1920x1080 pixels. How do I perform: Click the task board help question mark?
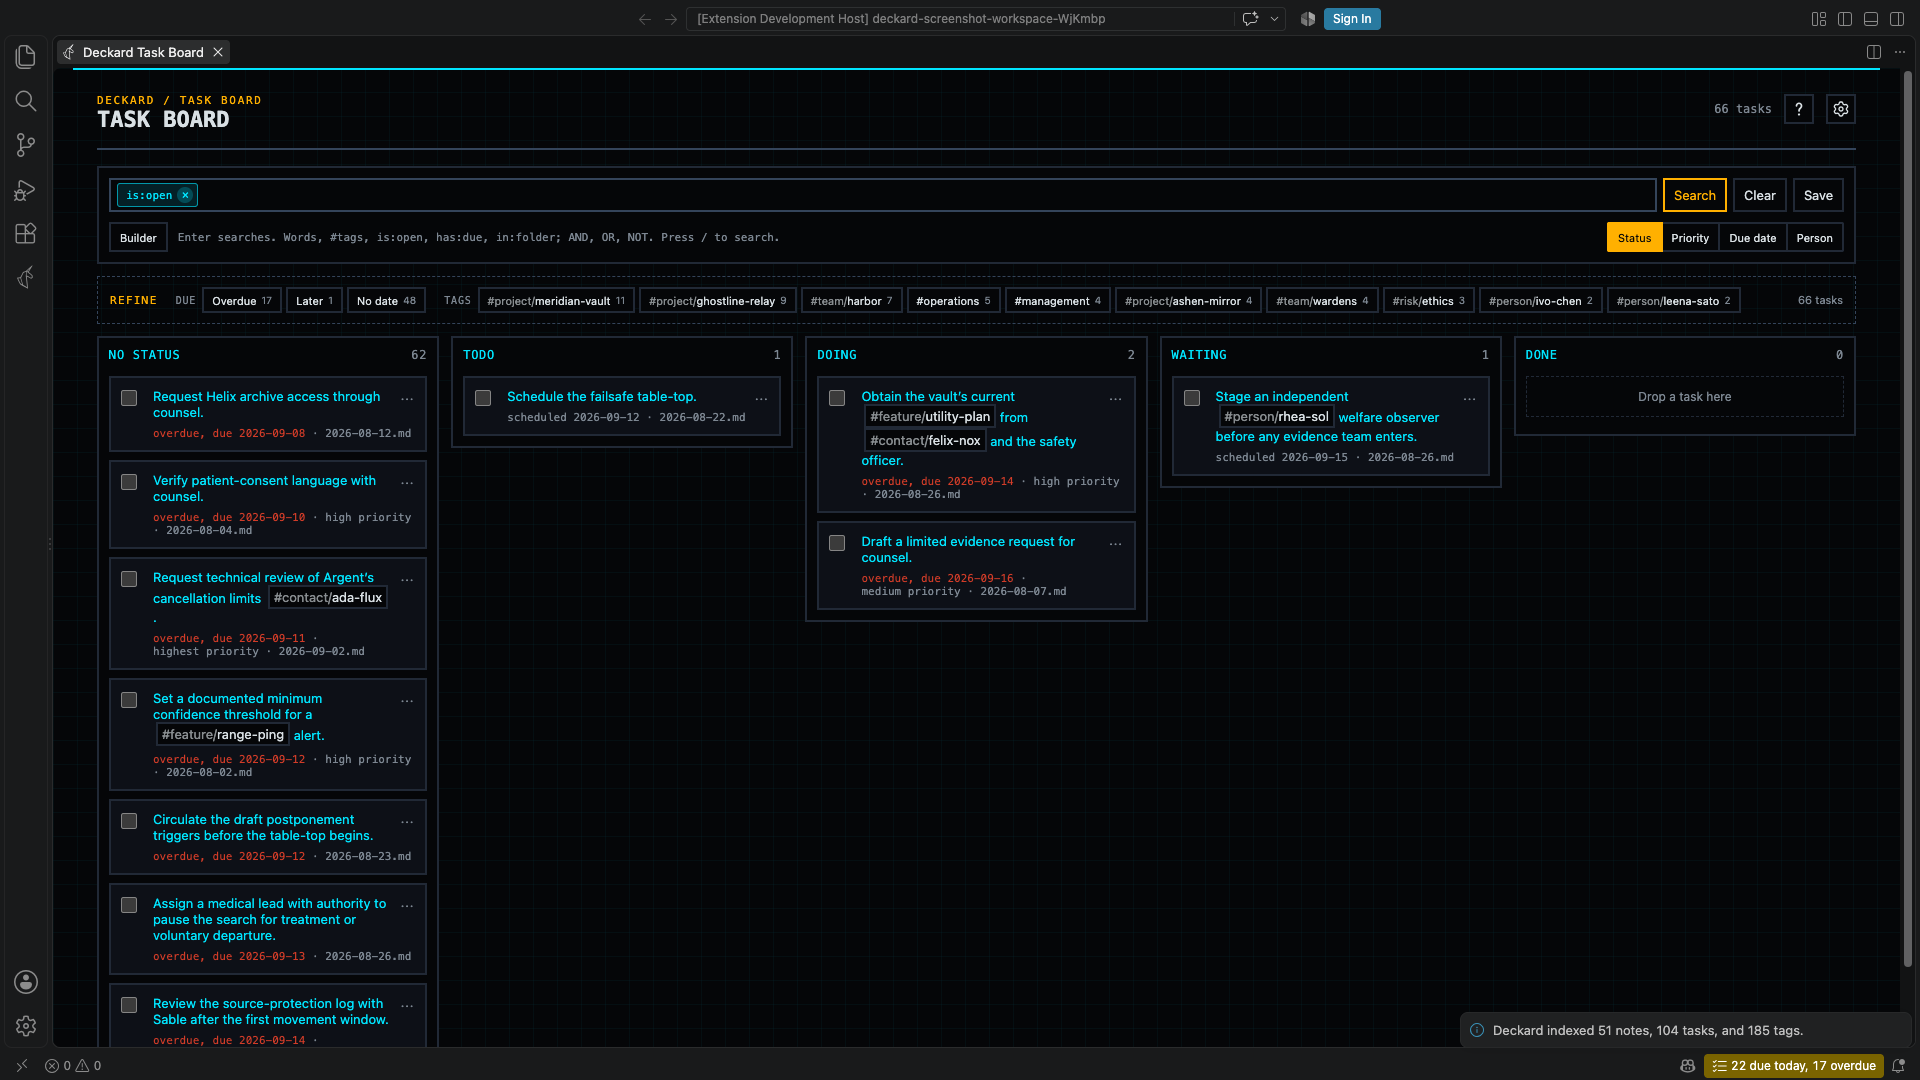coord(1798,109)
